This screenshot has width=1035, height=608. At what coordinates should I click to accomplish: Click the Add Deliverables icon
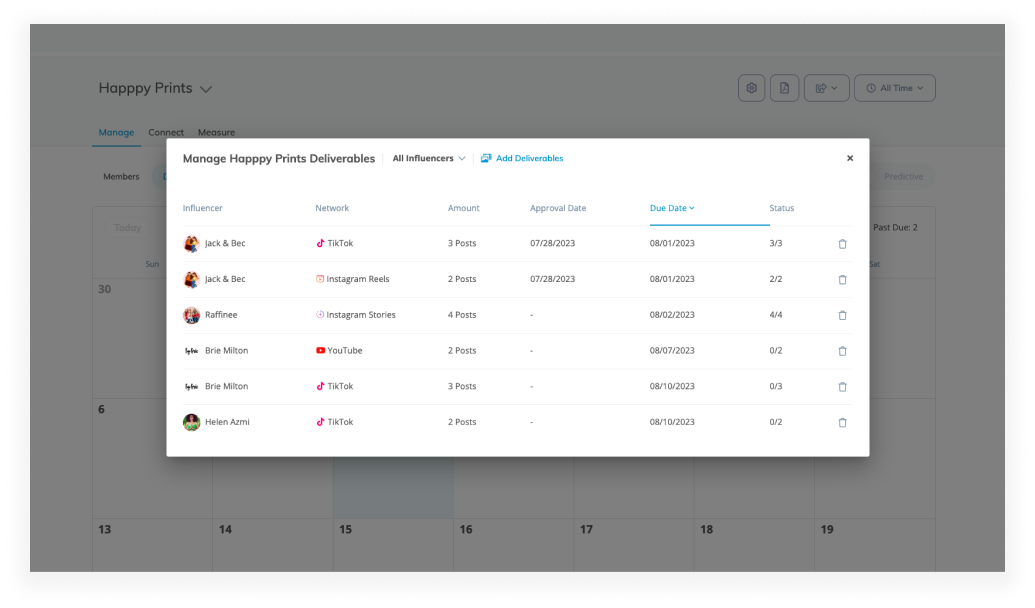486,158
